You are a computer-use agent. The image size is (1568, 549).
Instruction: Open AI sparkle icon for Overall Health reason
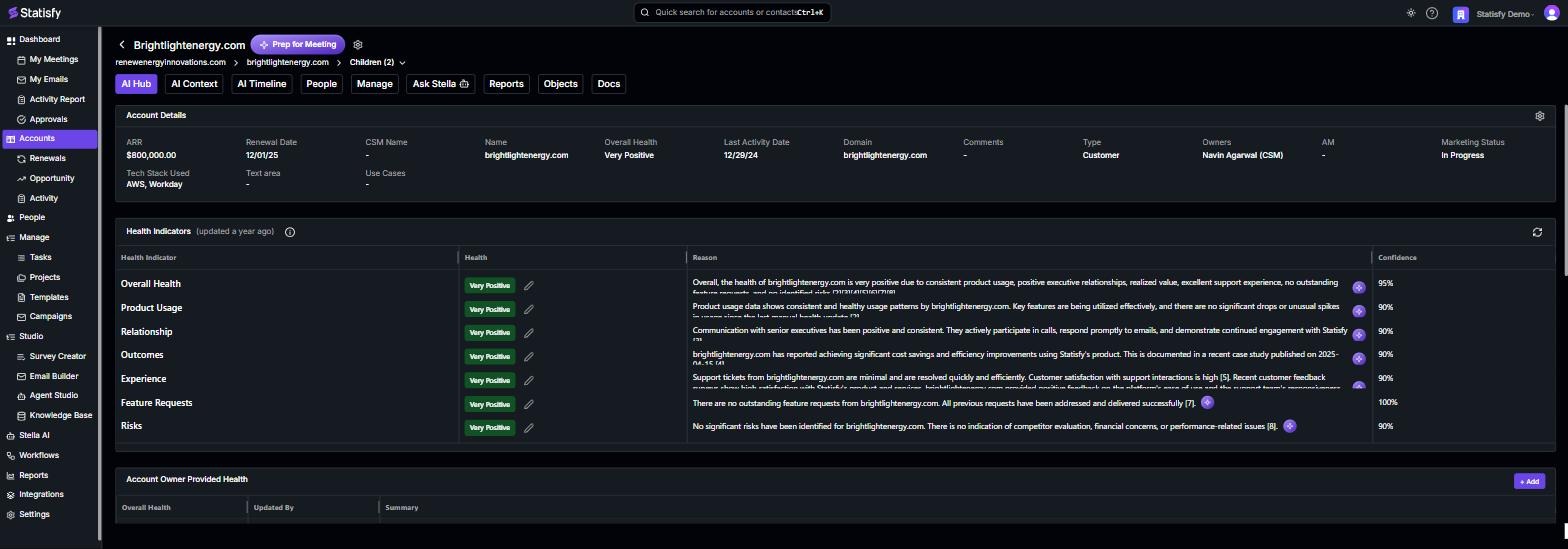1359,287
